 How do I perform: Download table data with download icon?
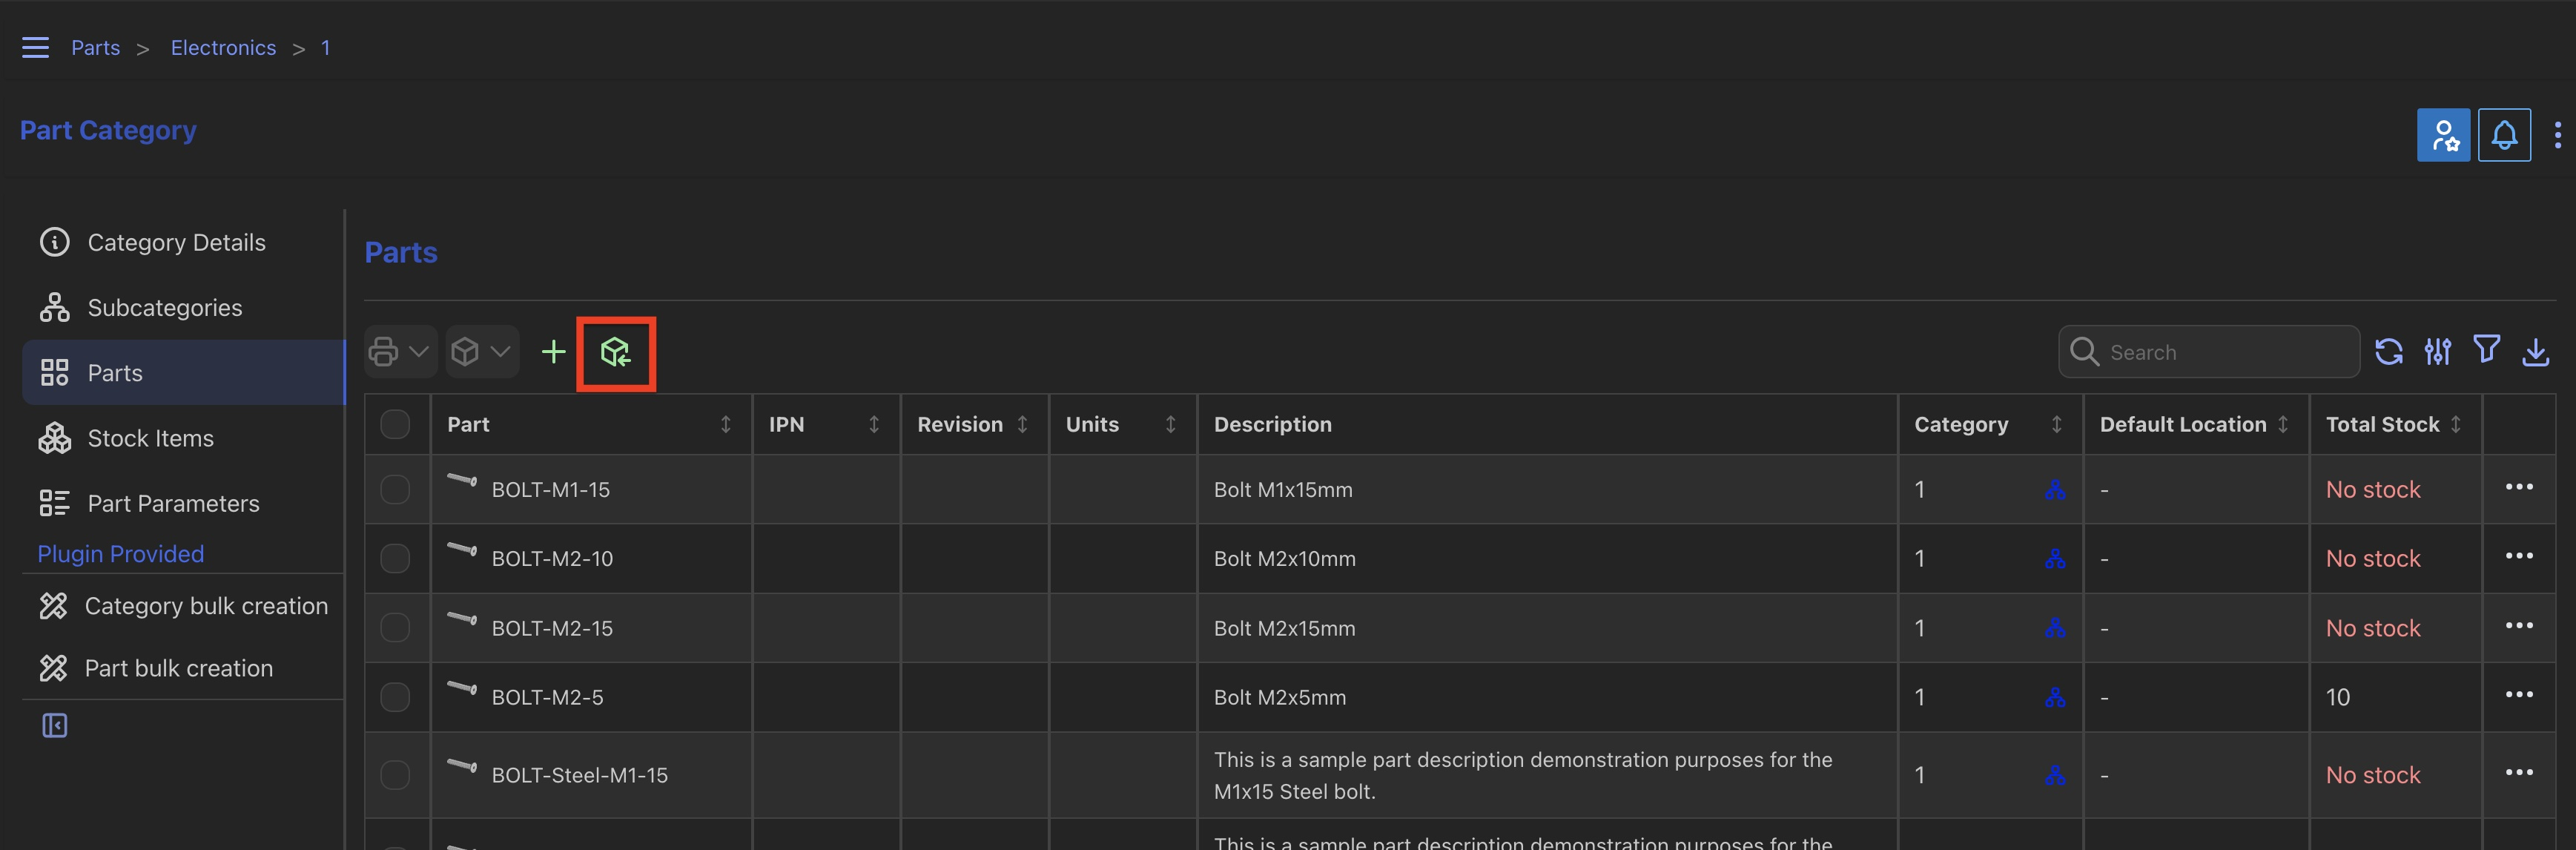[x=2536, y=352]
